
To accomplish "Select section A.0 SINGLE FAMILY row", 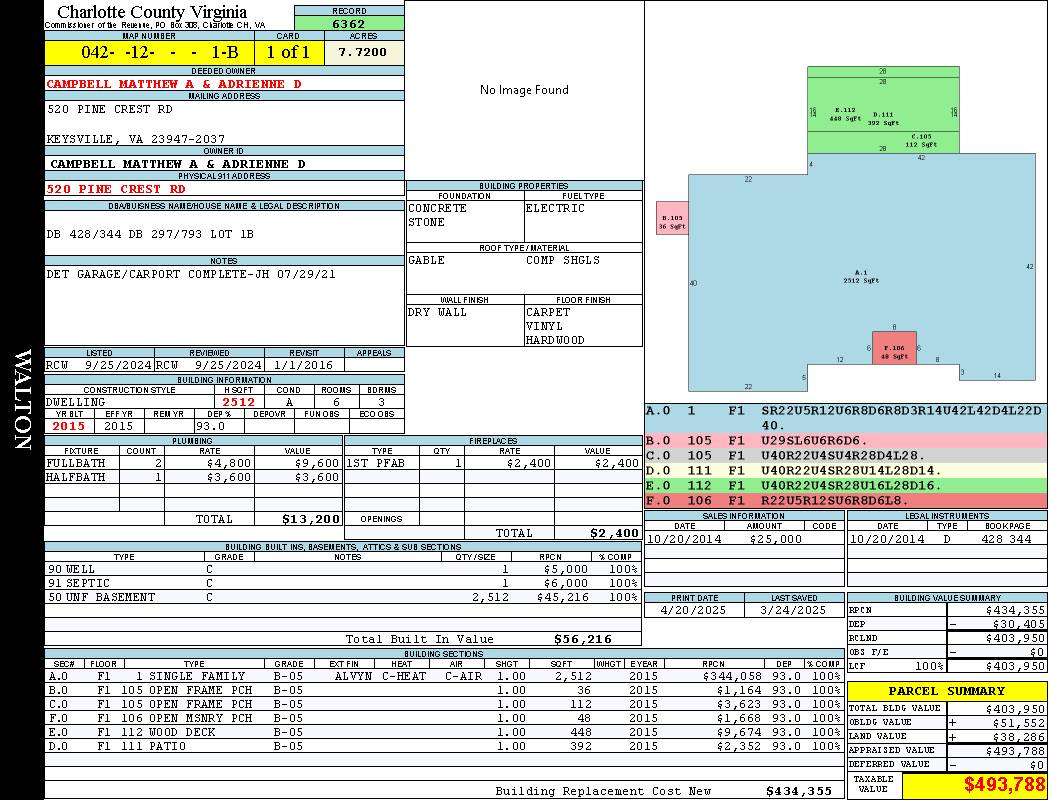I will pos(444,677).
